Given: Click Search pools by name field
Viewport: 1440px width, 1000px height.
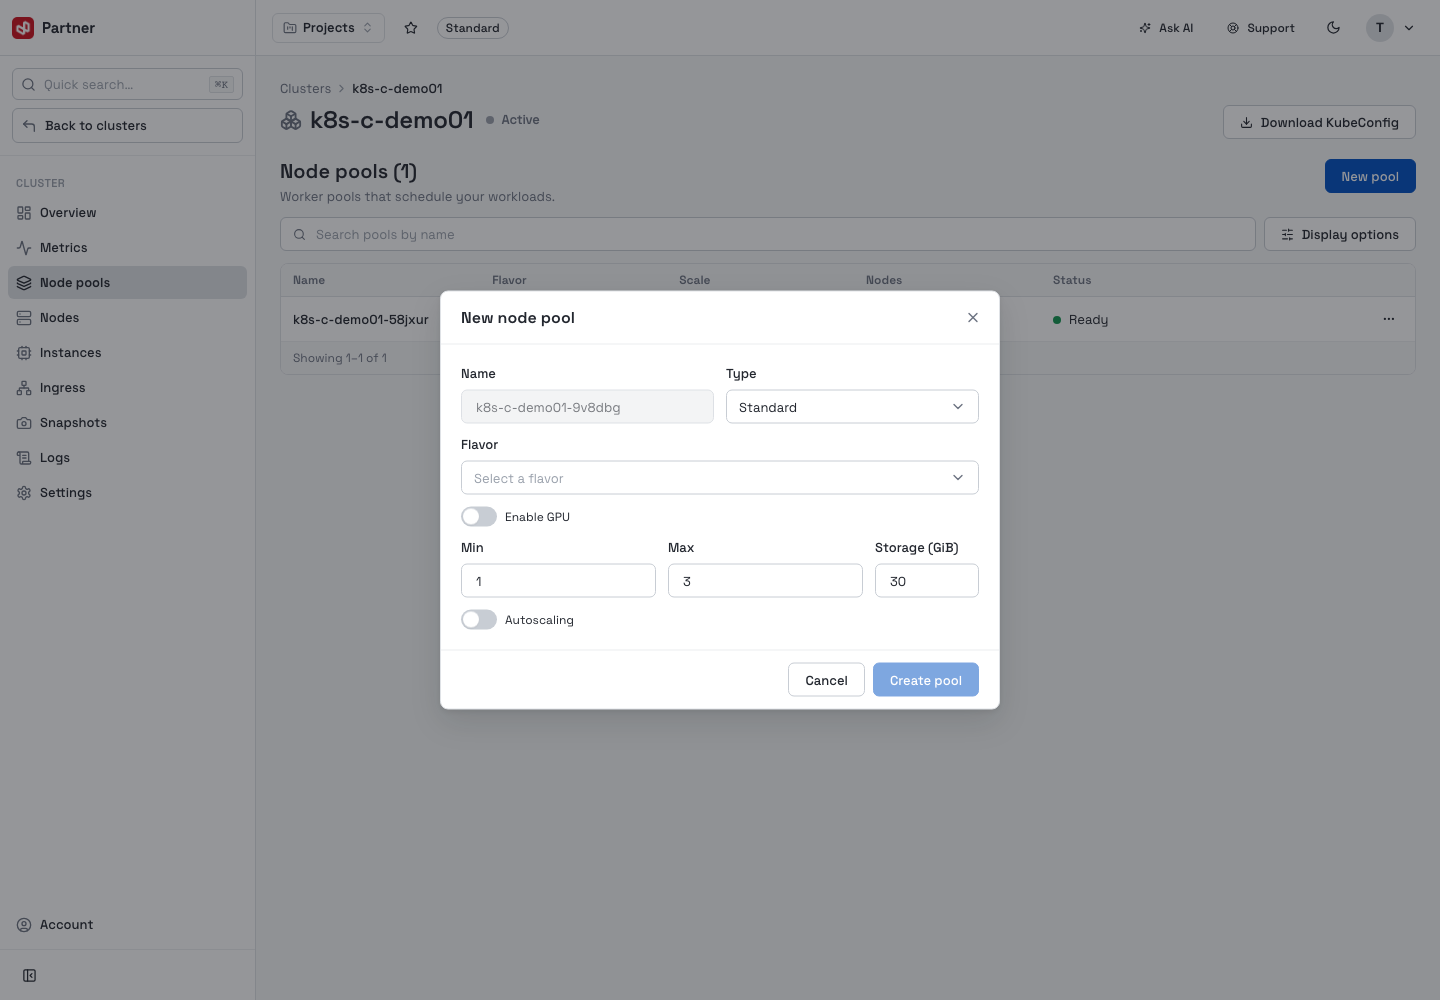Looking at the screenshot, I should click(x=767, y=235).
